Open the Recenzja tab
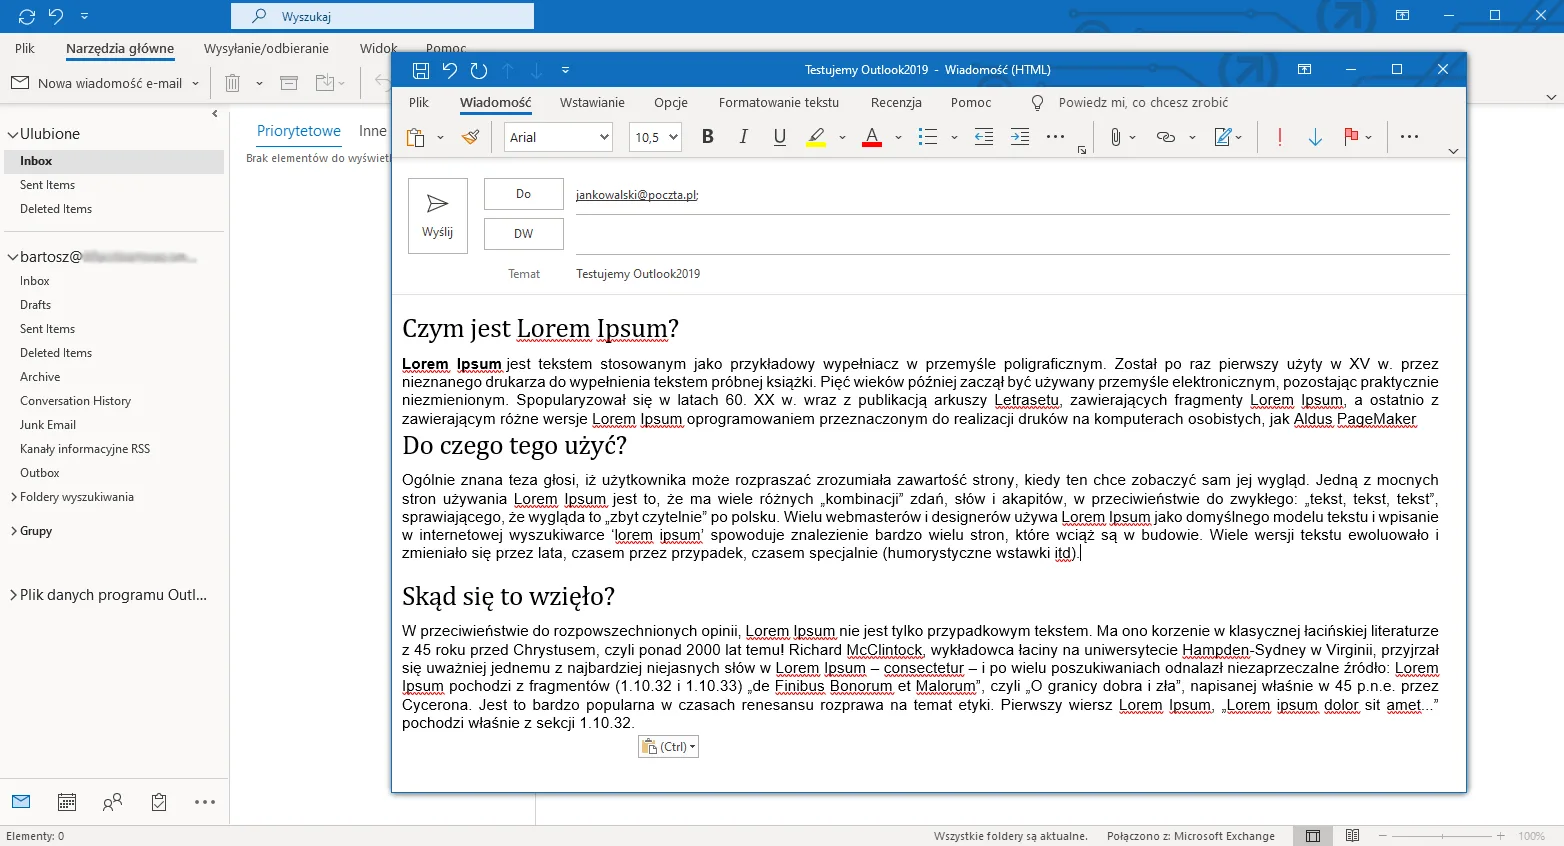Viewport: 1564px width, 846px height. click(x=896, y=102)
